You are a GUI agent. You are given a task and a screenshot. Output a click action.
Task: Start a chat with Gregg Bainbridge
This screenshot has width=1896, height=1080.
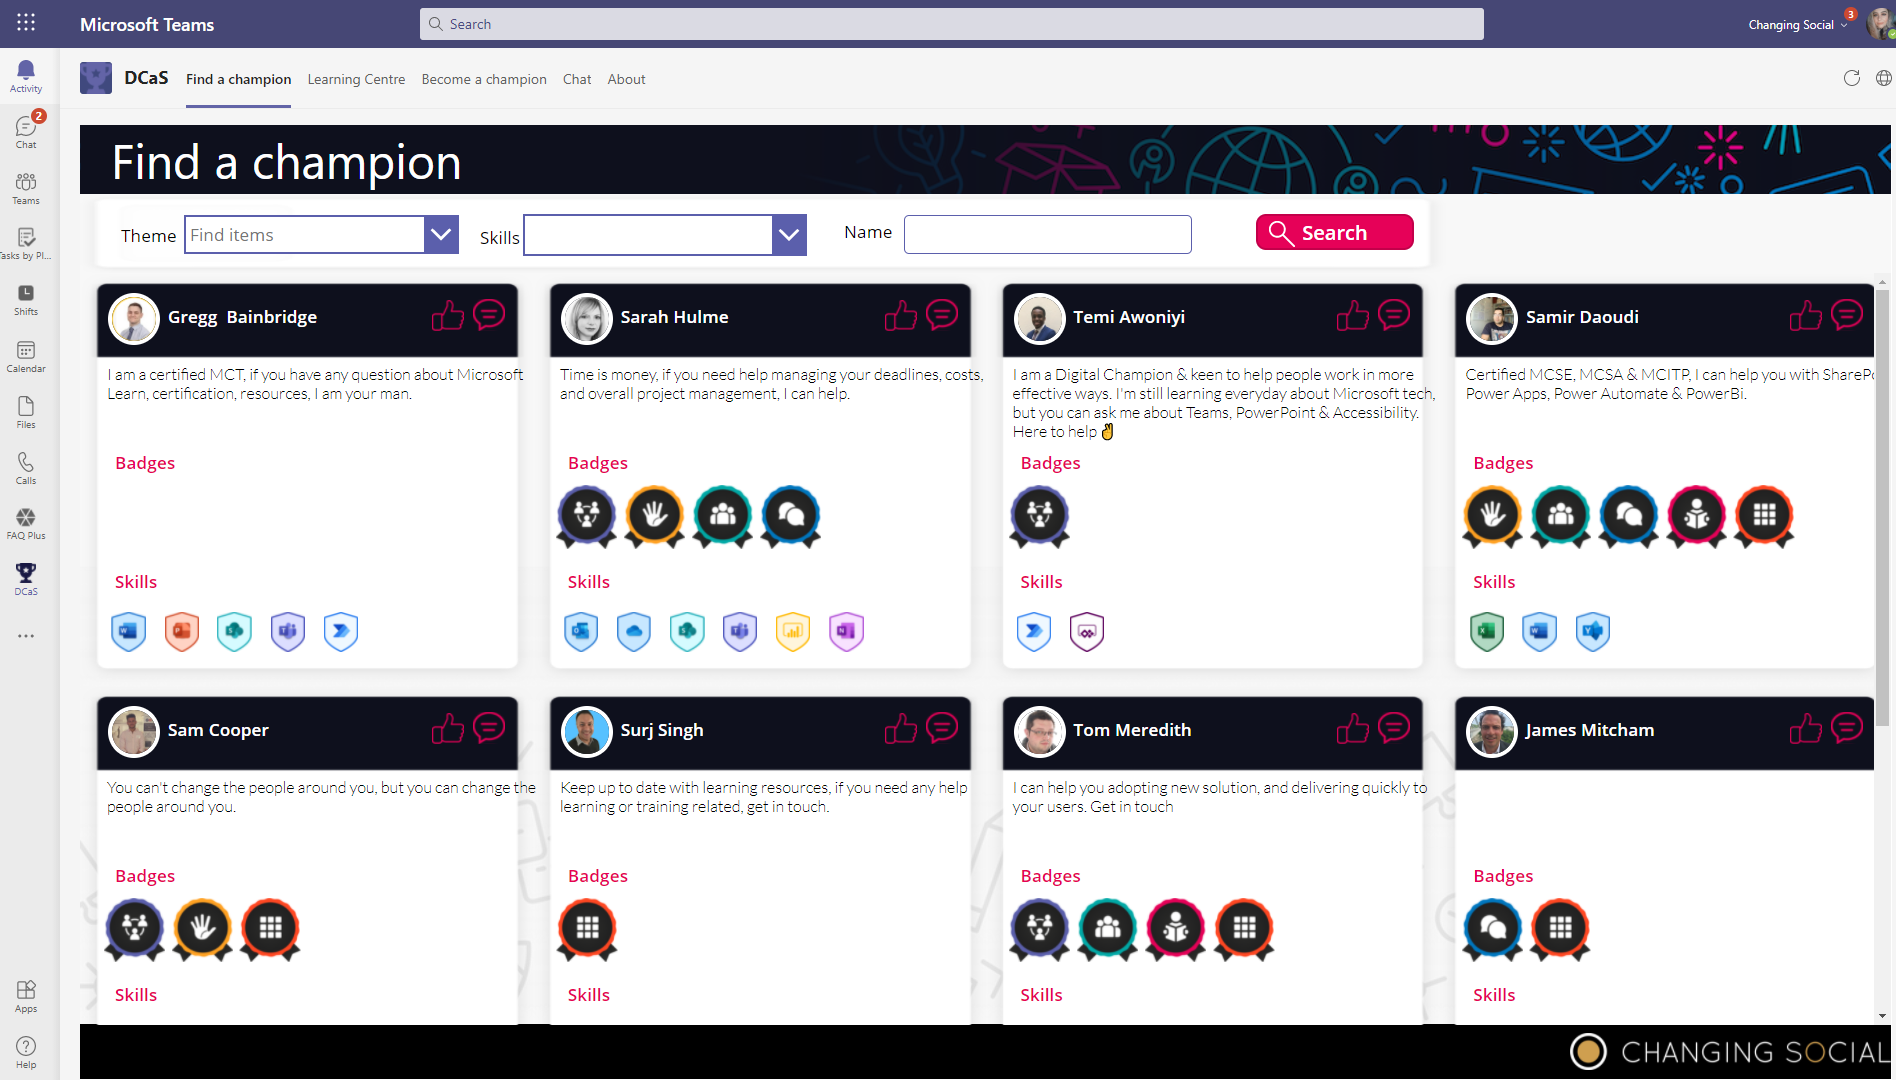pyautogui.click(x=489, y=315)
